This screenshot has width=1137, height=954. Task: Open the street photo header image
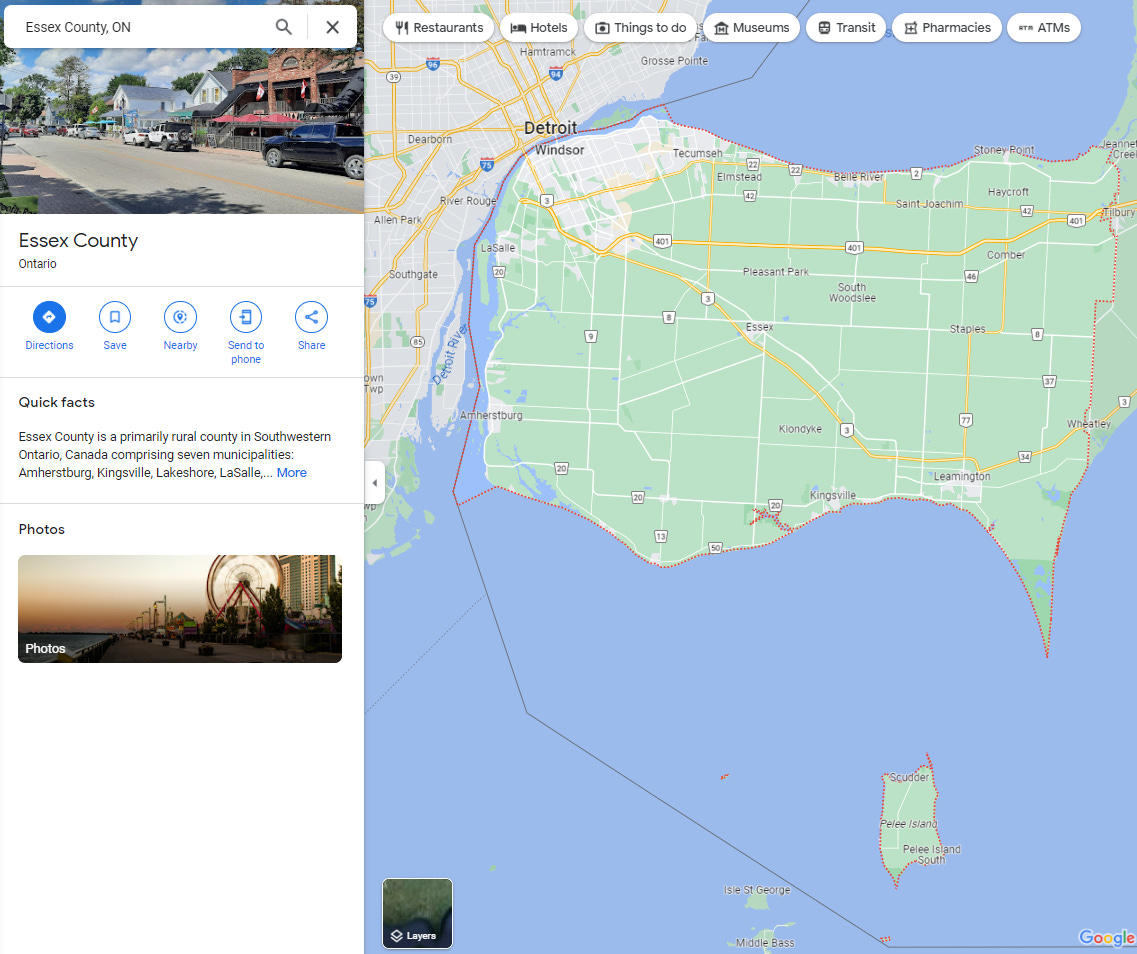[x=182, y=130]
